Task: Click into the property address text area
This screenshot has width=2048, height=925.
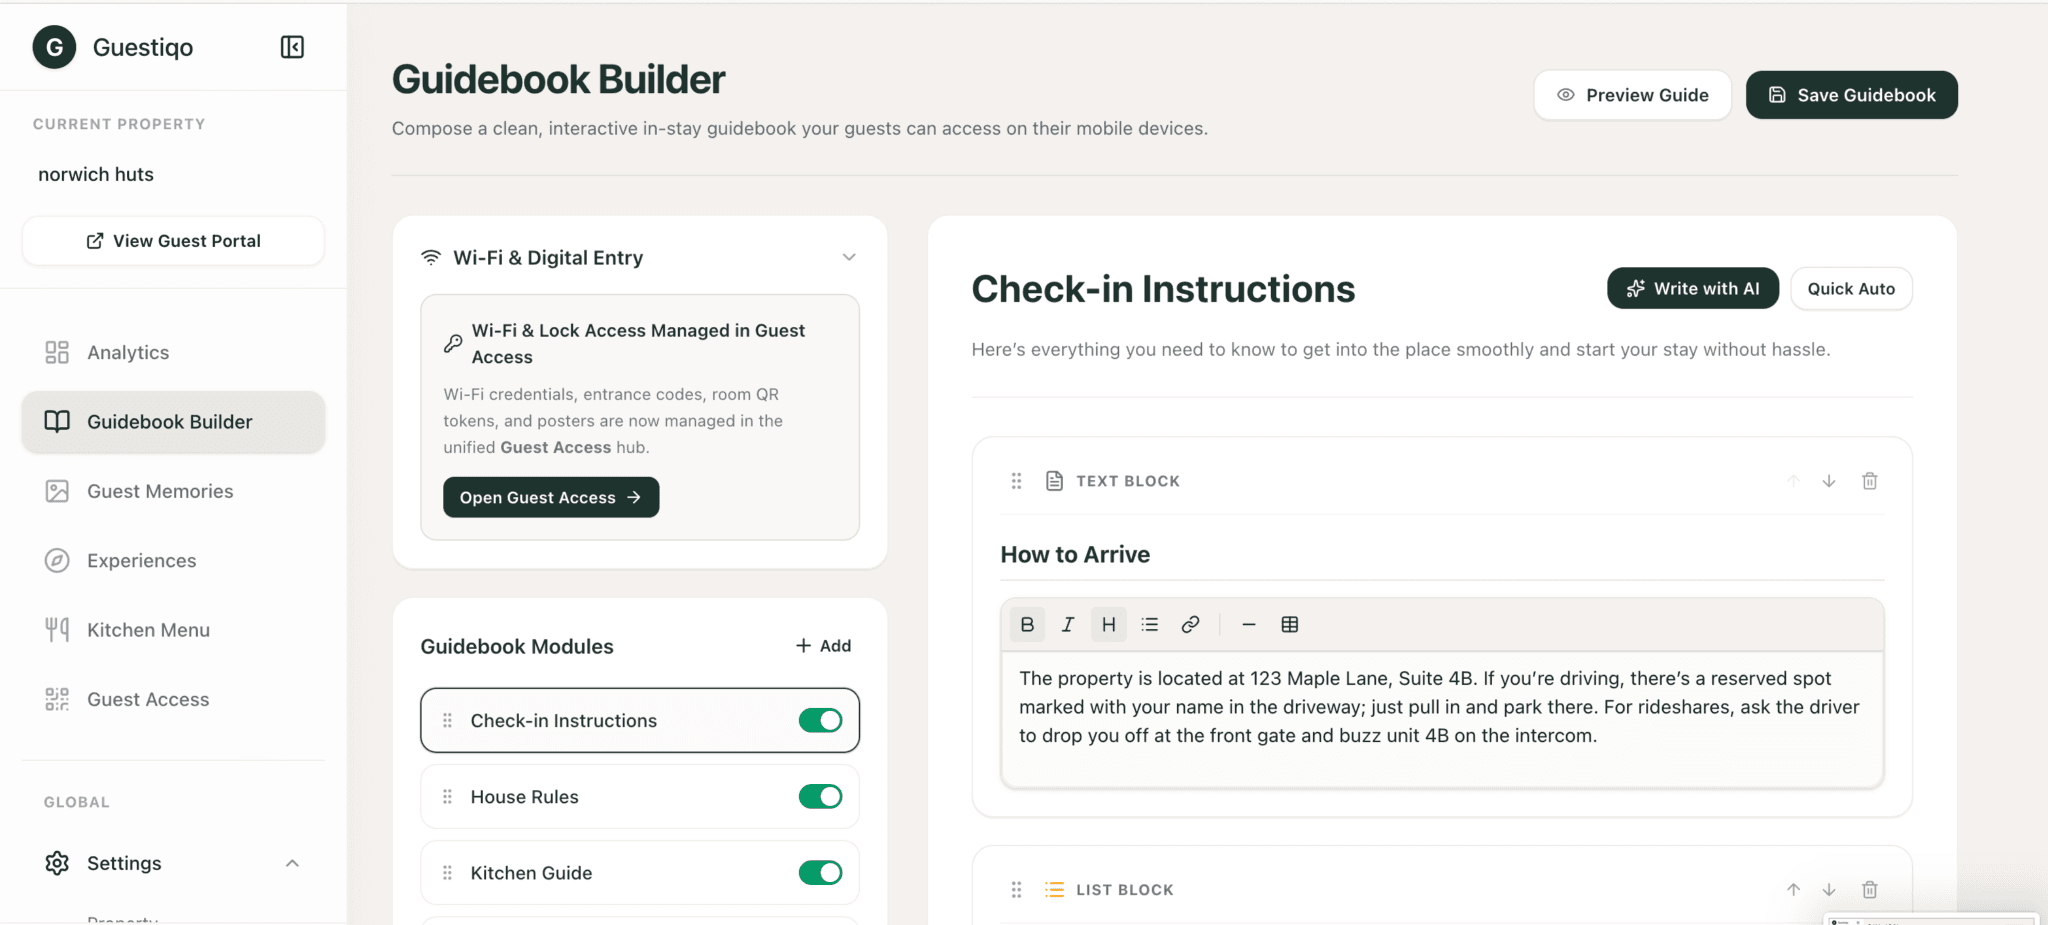Action: click(x=1442, y=719)
